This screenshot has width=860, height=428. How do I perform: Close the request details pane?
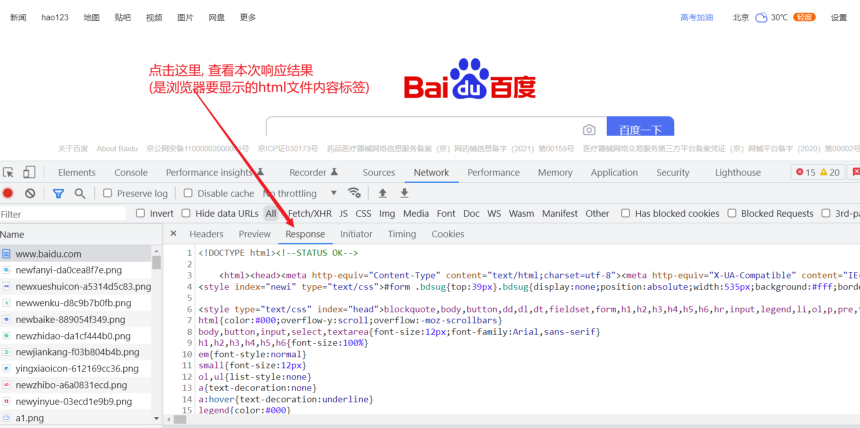click(x=173, y=233)
